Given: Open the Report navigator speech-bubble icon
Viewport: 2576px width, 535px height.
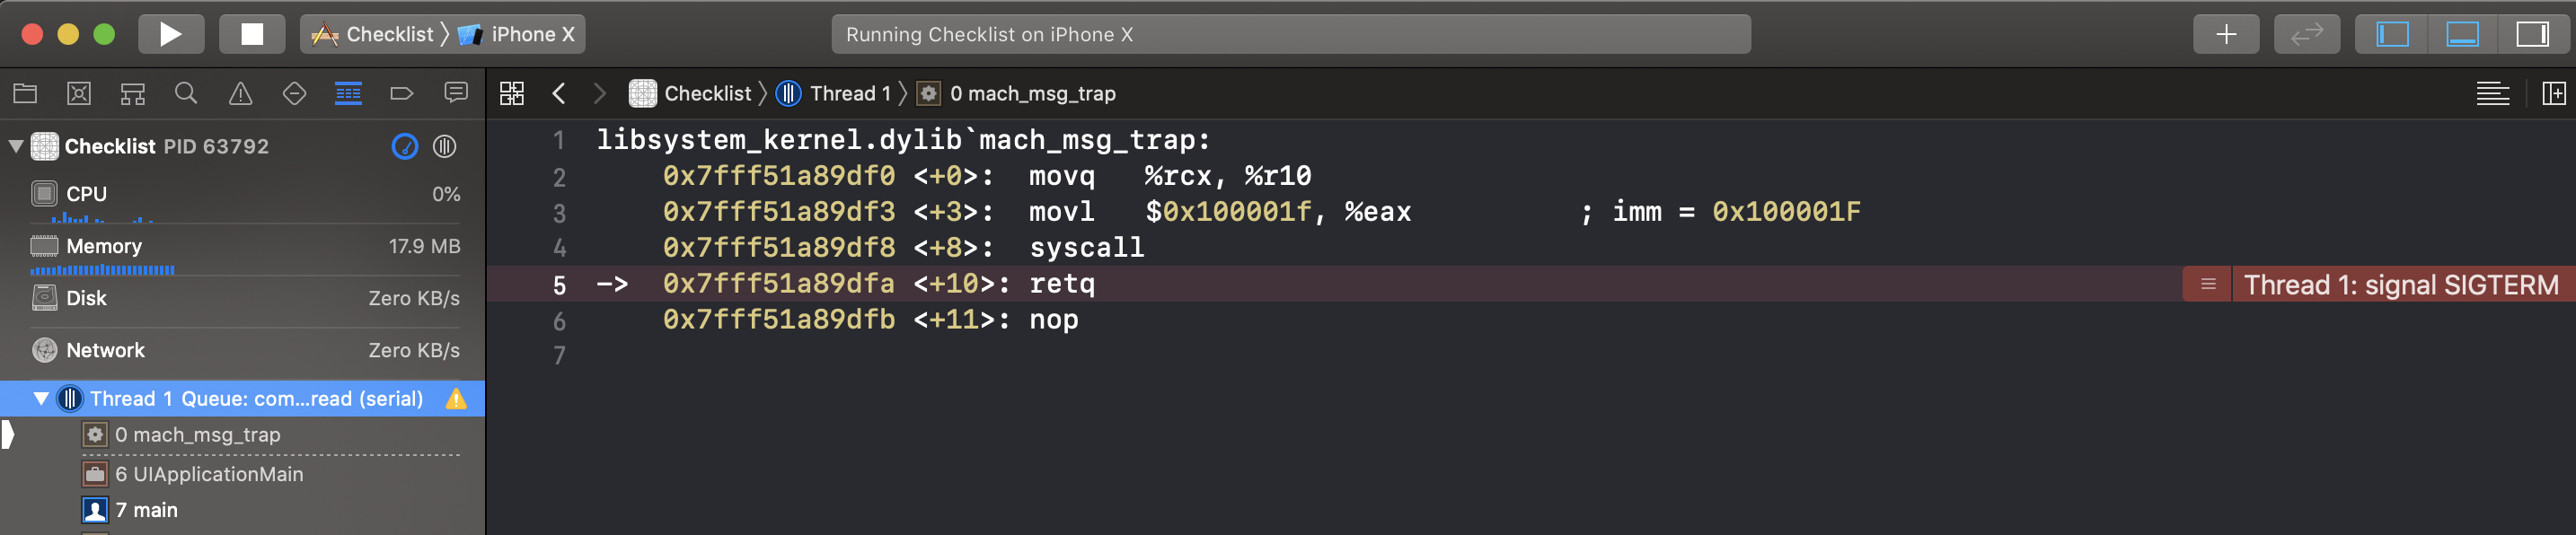Looking at the screenshot, I should [456, 94].
